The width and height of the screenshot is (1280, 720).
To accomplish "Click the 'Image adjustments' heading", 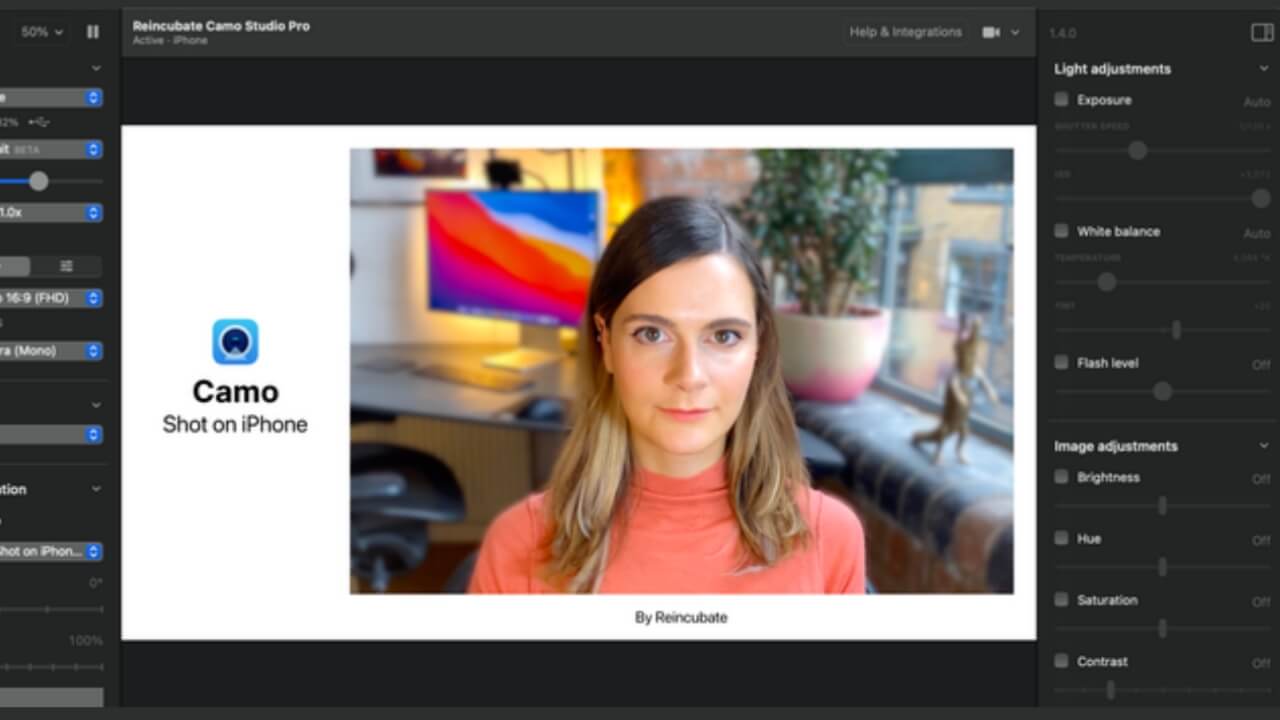I will [x=1116, y=446].
